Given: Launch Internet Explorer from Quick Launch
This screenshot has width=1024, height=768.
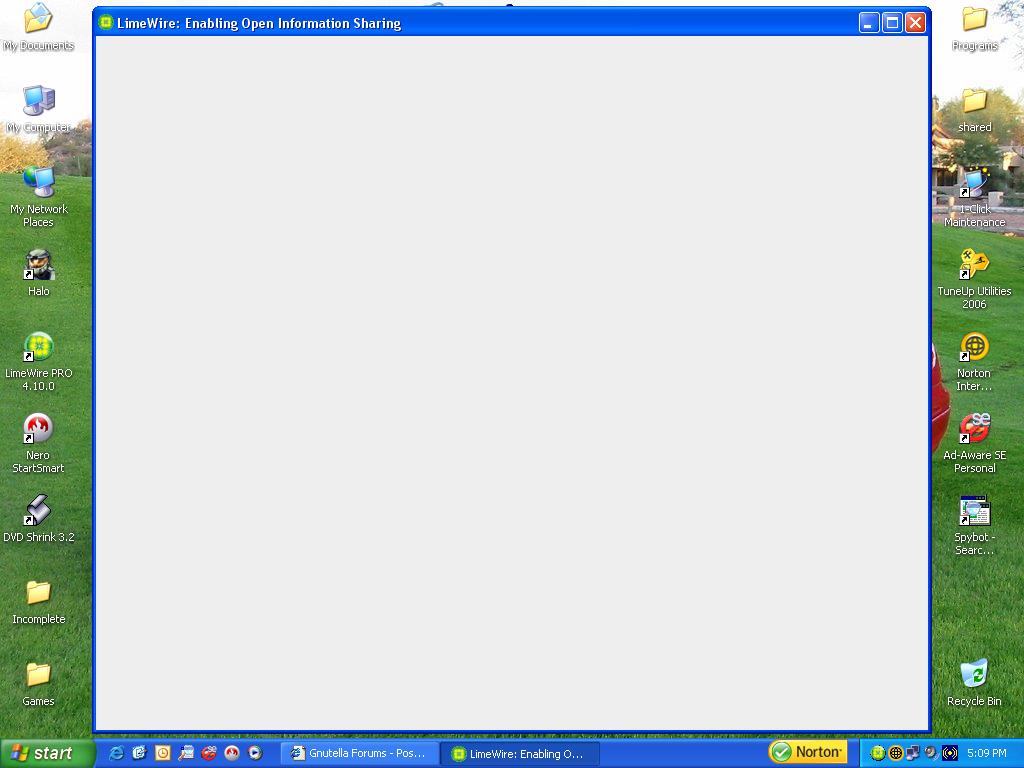Looking at the screenshot, I should click(116, 753).
